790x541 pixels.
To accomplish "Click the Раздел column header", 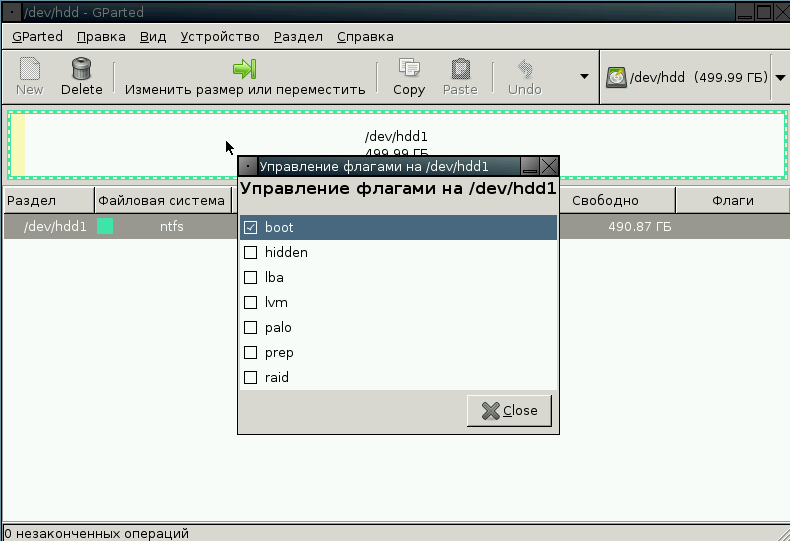I will click(49, 200).
